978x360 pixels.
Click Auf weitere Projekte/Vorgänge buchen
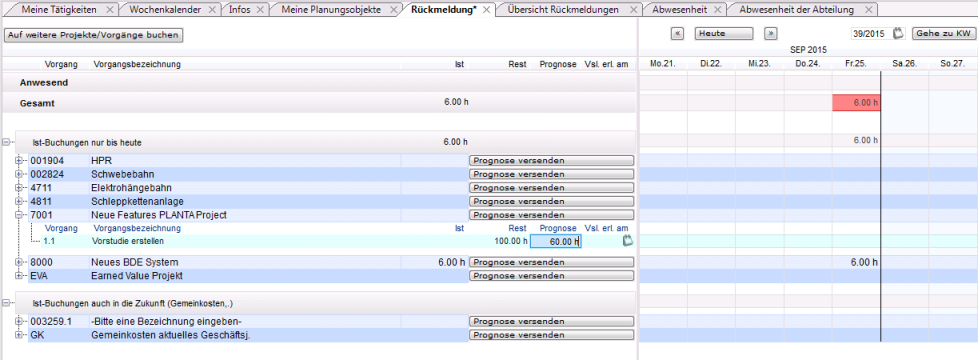pyautogui.click(x=94, y=35)
